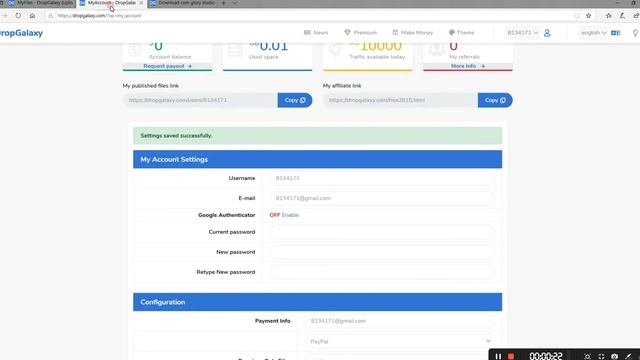Image resolution: width=640 pixels, height=360 pixels.
Task: Click the My Account Settings header
Action: coord(318,159)
